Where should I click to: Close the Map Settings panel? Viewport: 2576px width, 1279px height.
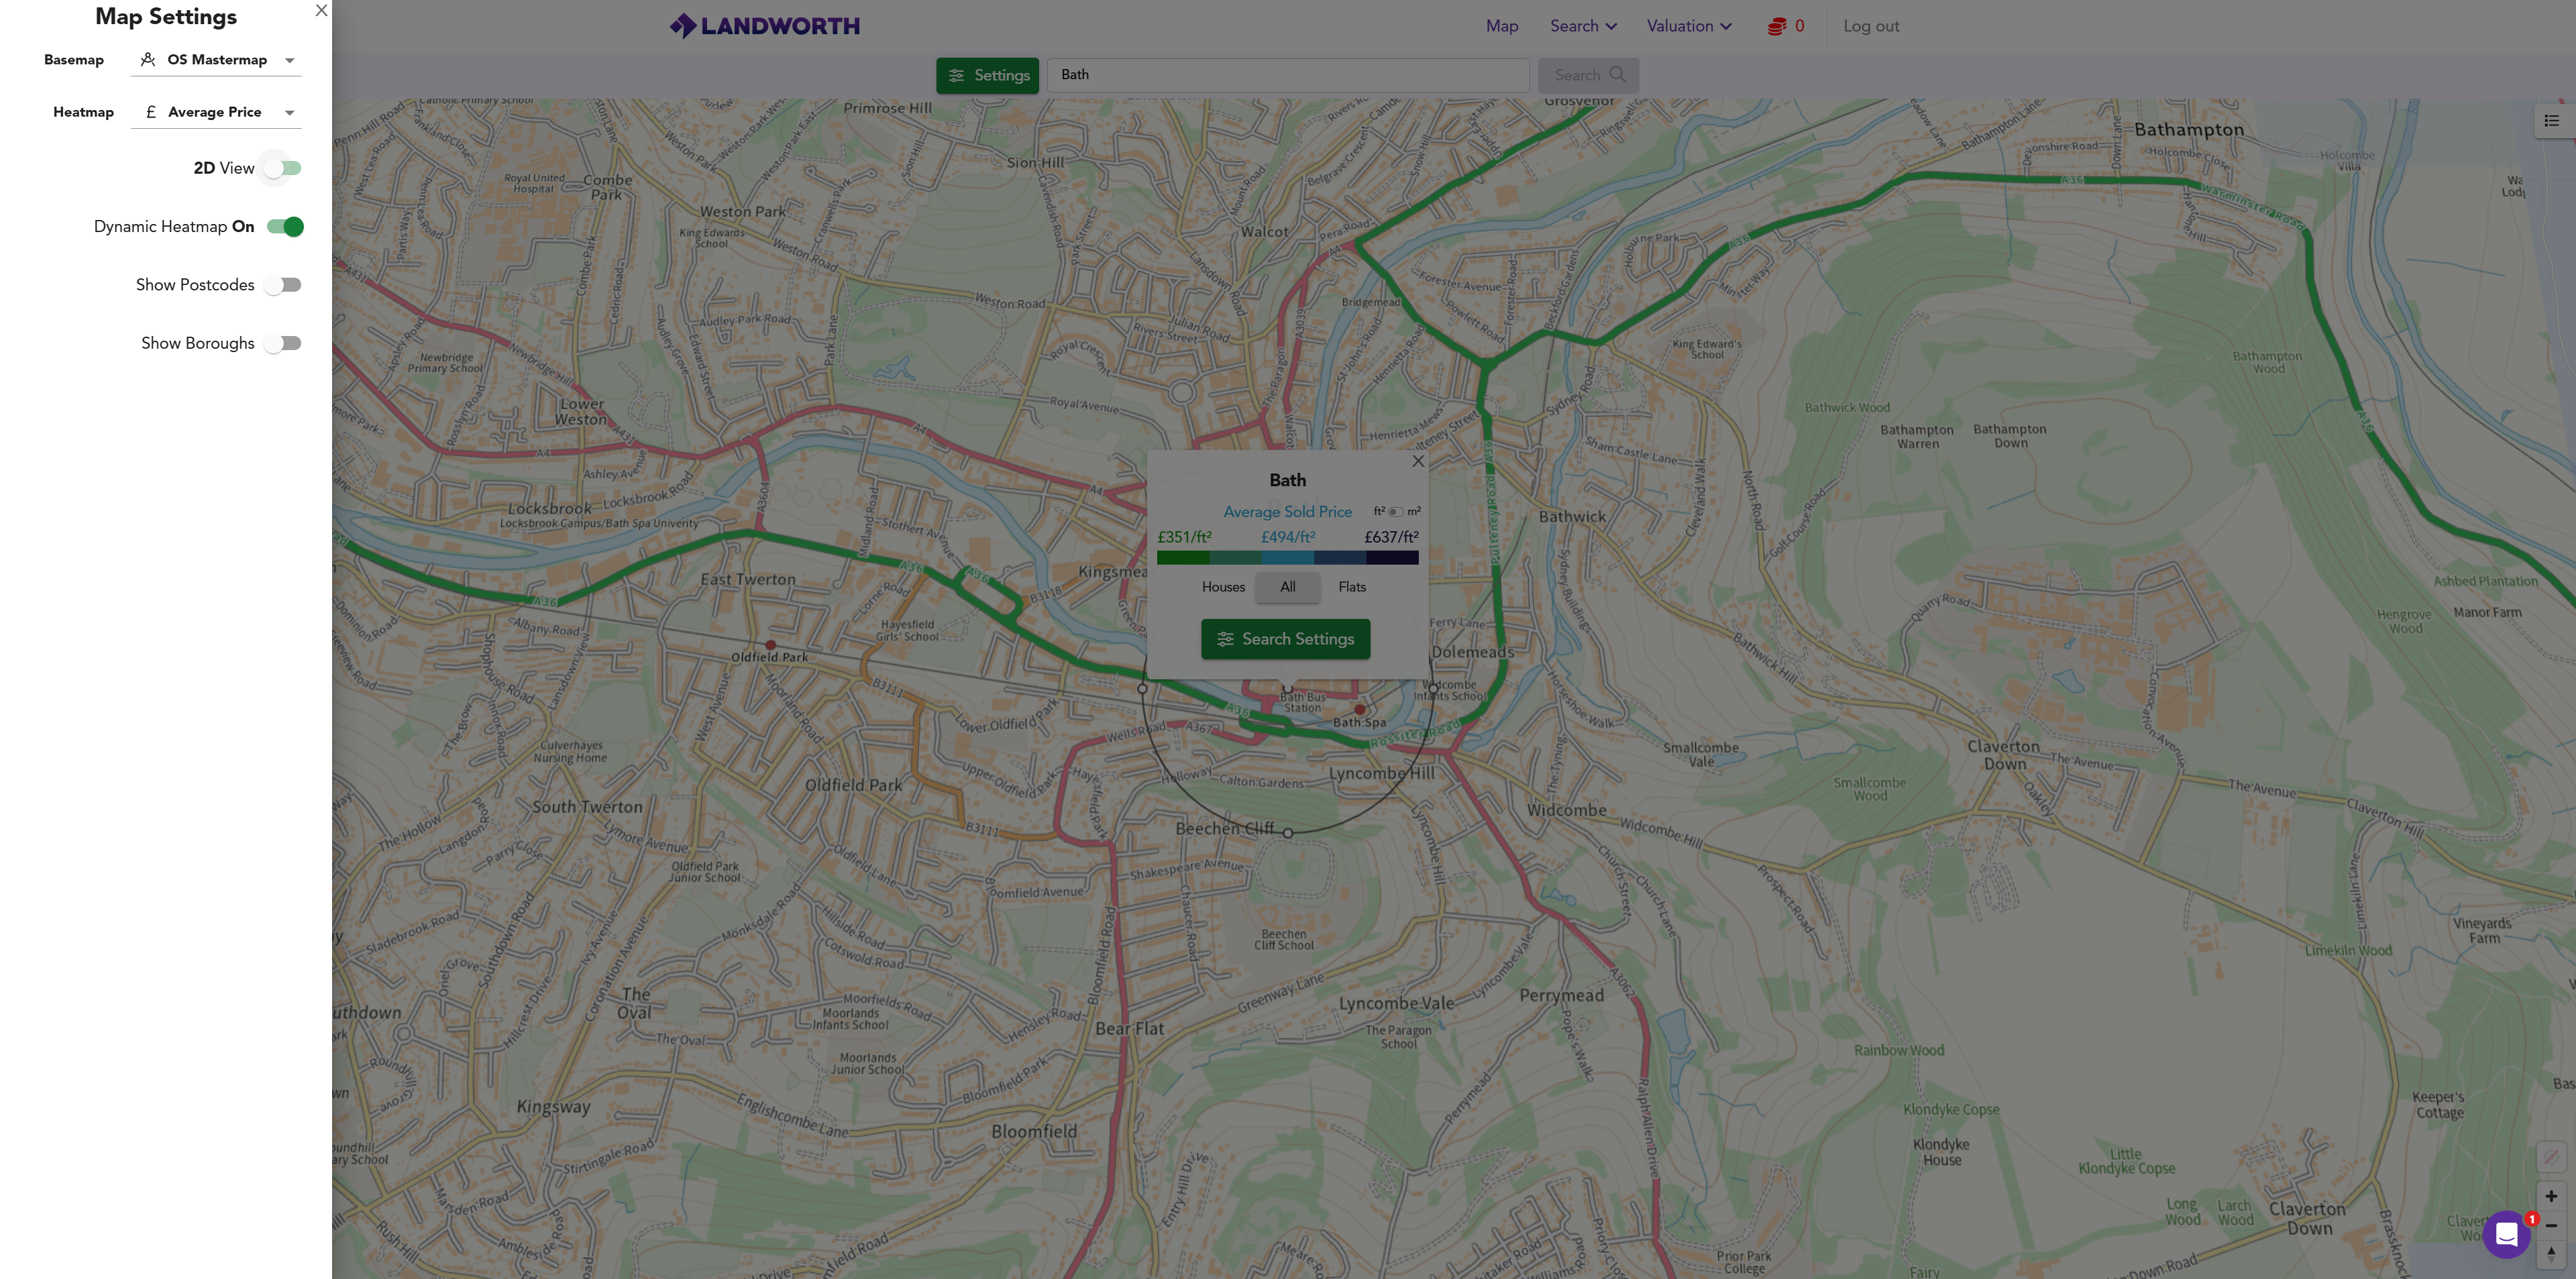(321, 11)
